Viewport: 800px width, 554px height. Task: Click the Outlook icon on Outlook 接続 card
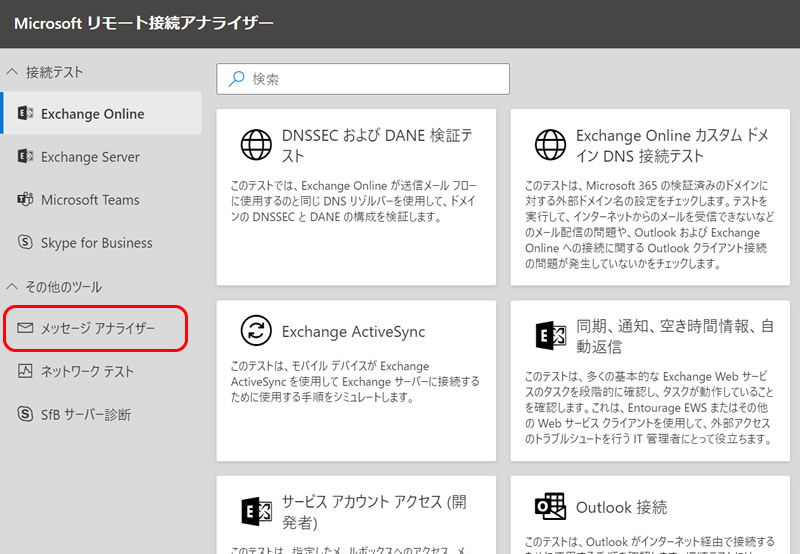tap(550, 507)
